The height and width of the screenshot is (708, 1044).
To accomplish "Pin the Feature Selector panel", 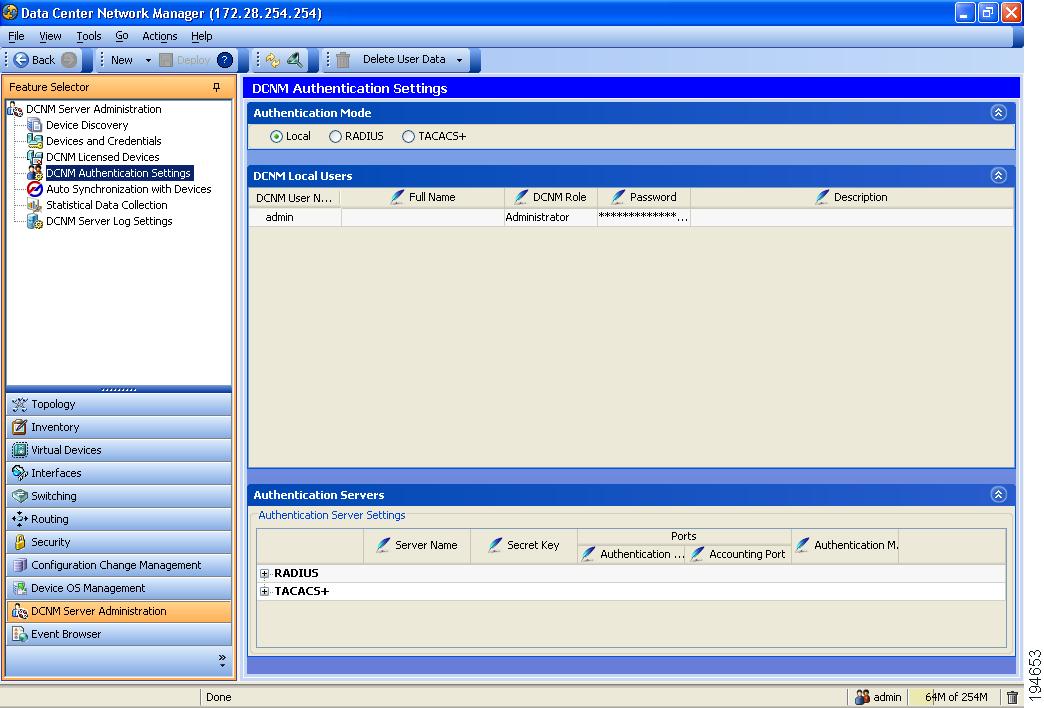I will click(216, 87).
